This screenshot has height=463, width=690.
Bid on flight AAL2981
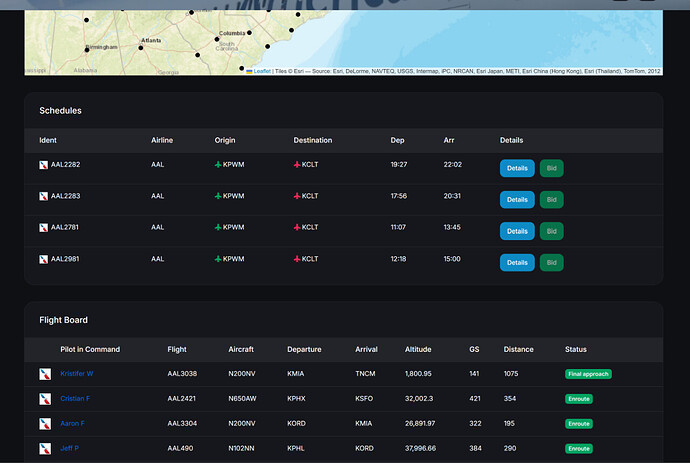pyautogui.click(x=551, y=263)
